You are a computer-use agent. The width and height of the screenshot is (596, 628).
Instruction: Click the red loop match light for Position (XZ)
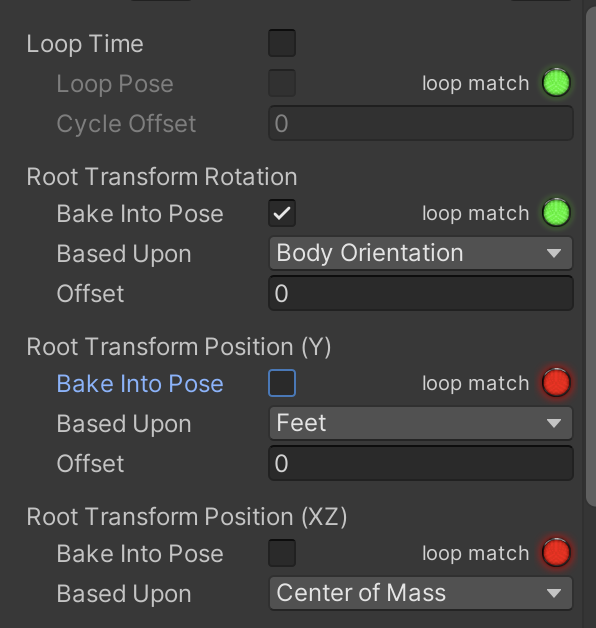tap(556, 553)
